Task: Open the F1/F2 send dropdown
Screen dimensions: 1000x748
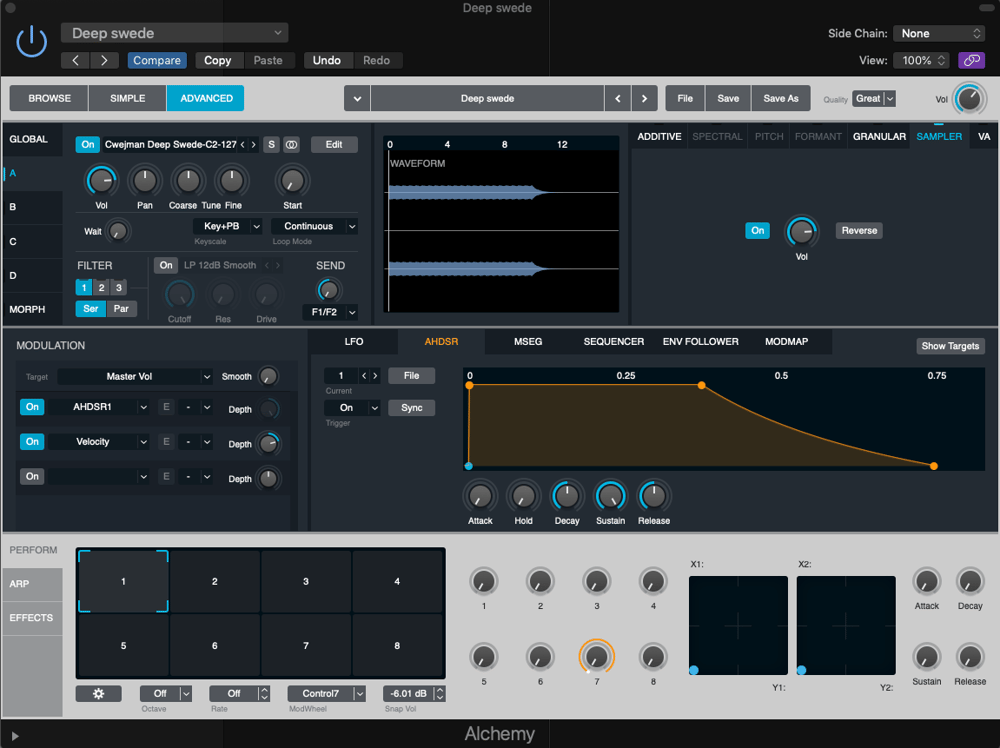Action: (x=330, y=312)
